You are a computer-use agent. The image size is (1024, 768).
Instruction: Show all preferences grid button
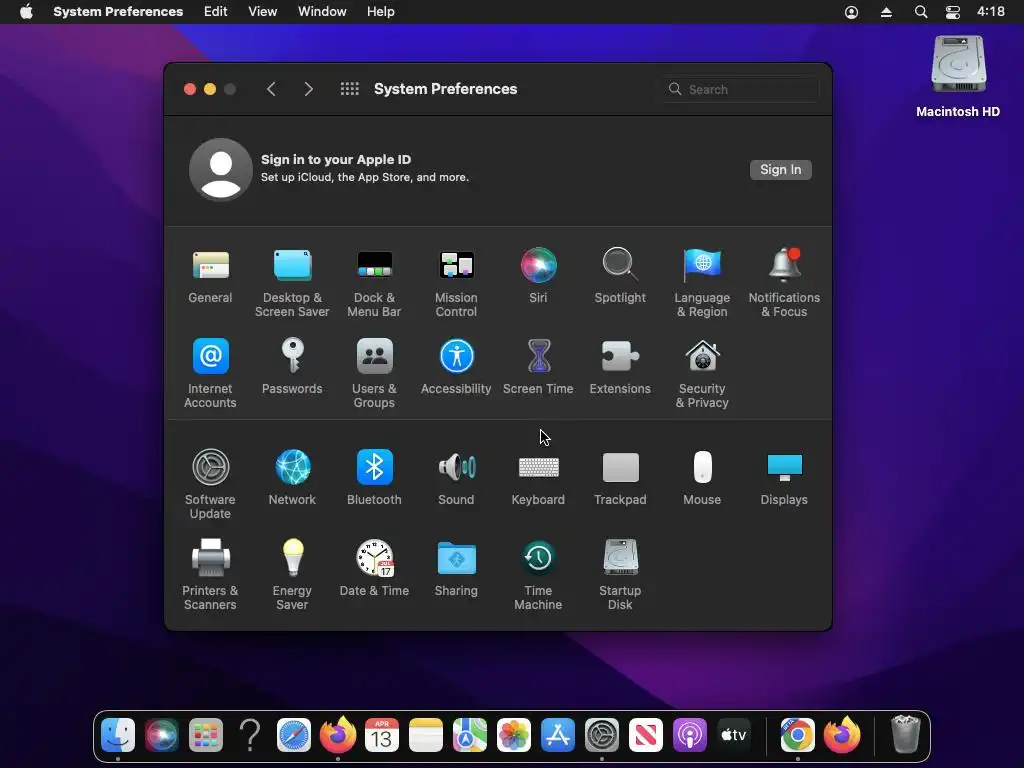click(x=349, y=89)
